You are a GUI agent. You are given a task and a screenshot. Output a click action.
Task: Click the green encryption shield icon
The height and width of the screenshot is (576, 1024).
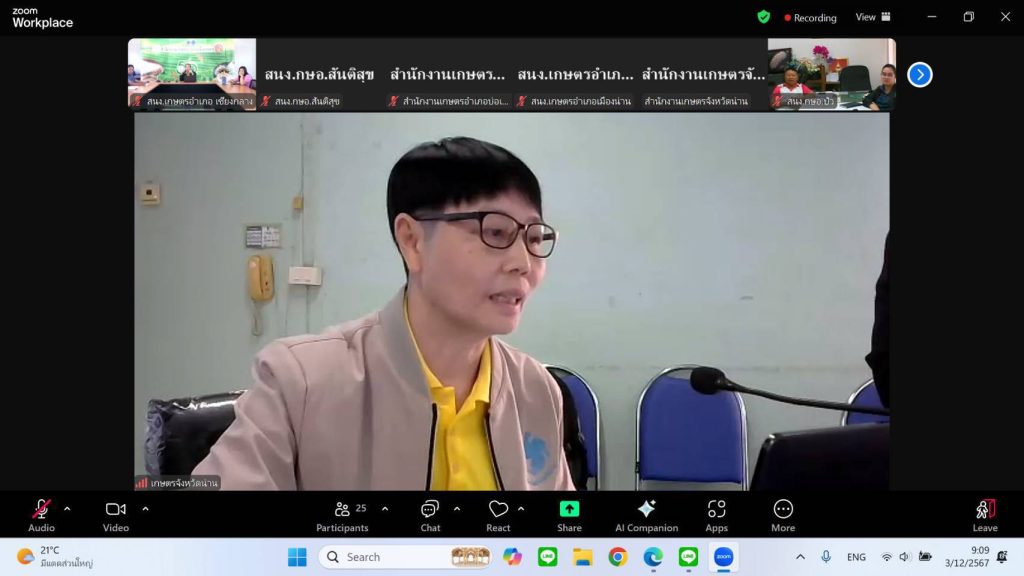pyautogui.click(x=764, y=17)
